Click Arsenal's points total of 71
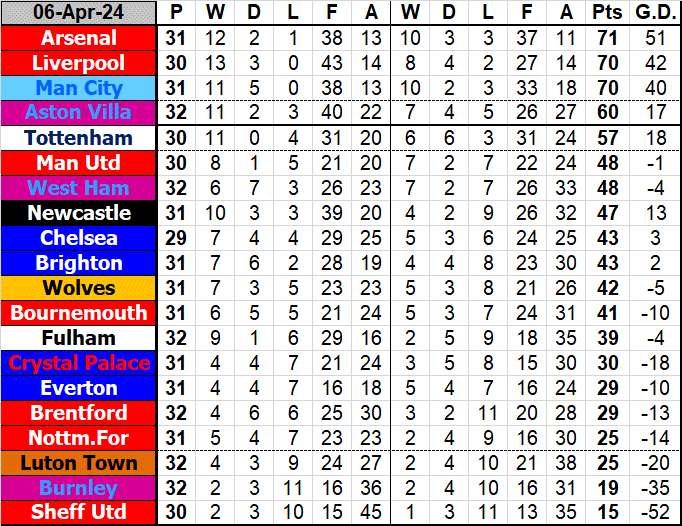 (606, 38)
